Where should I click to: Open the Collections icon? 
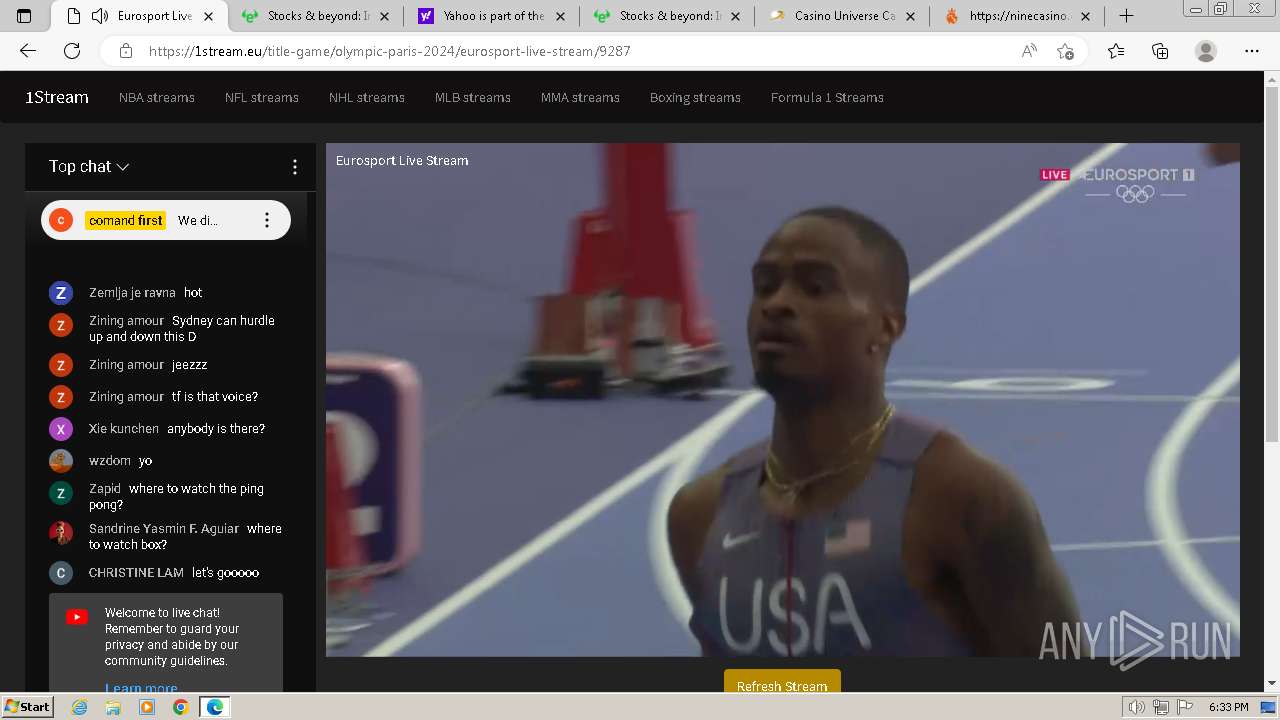(1160, 51)
